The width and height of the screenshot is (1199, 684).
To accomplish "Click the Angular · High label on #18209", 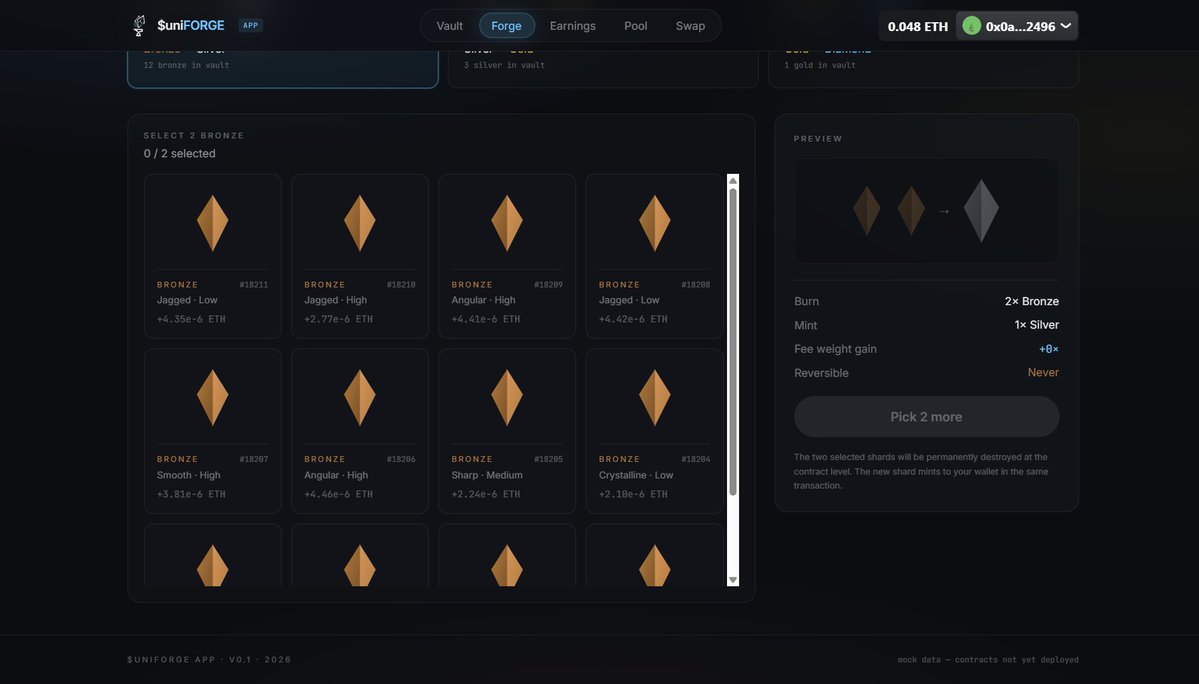I will (x=483, y=300).
